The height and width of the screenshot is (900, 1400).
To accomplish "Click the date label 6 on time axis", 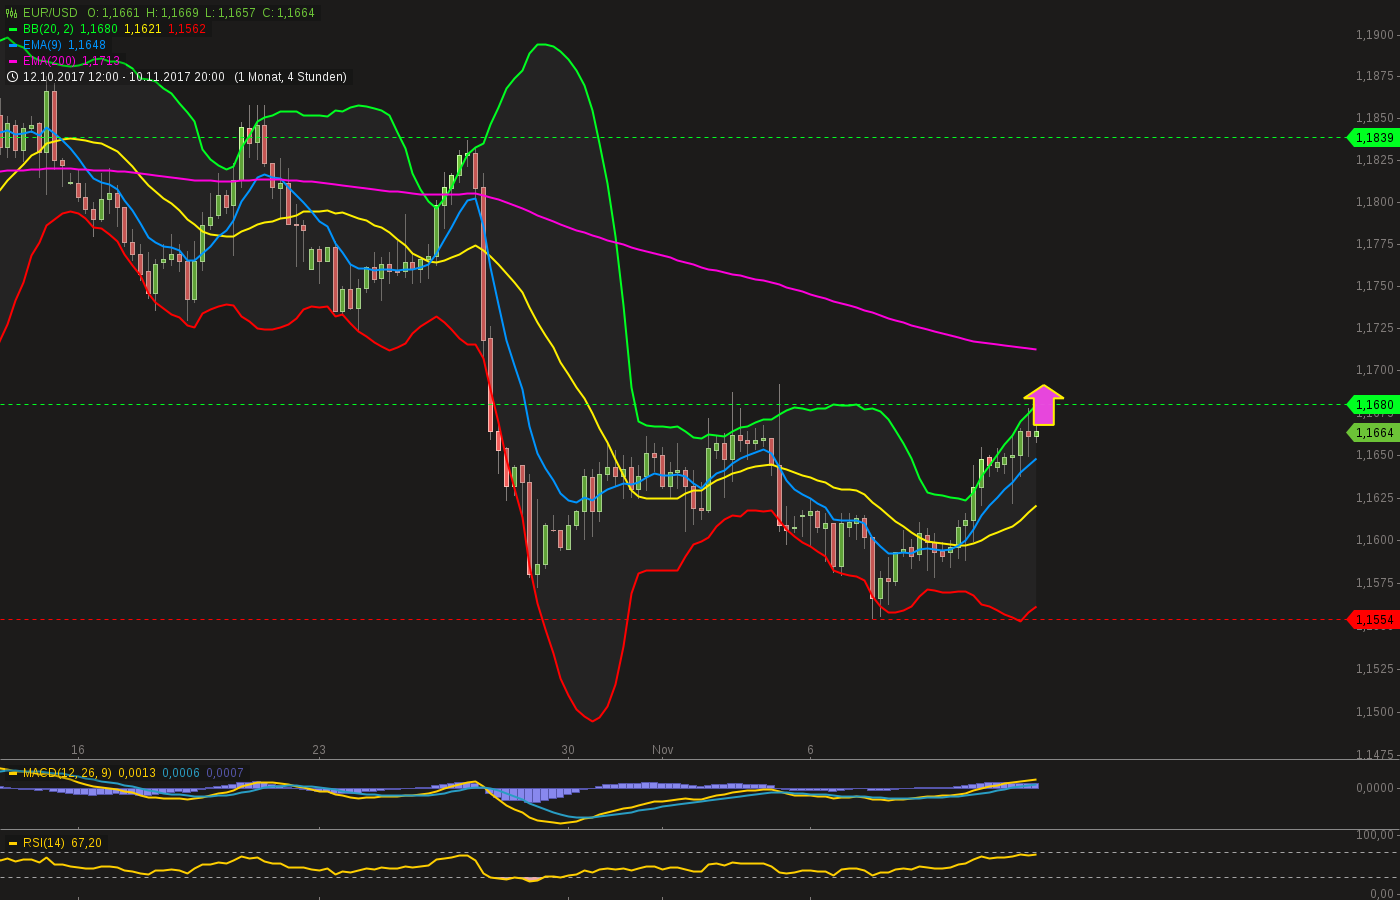I will click(x=811, y=750).
